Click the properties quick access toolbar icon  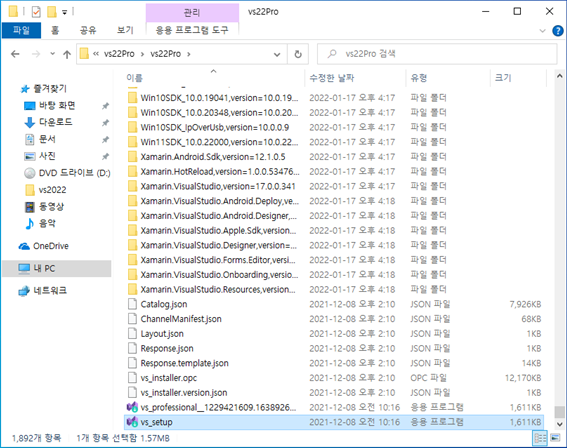coord(36,12)
